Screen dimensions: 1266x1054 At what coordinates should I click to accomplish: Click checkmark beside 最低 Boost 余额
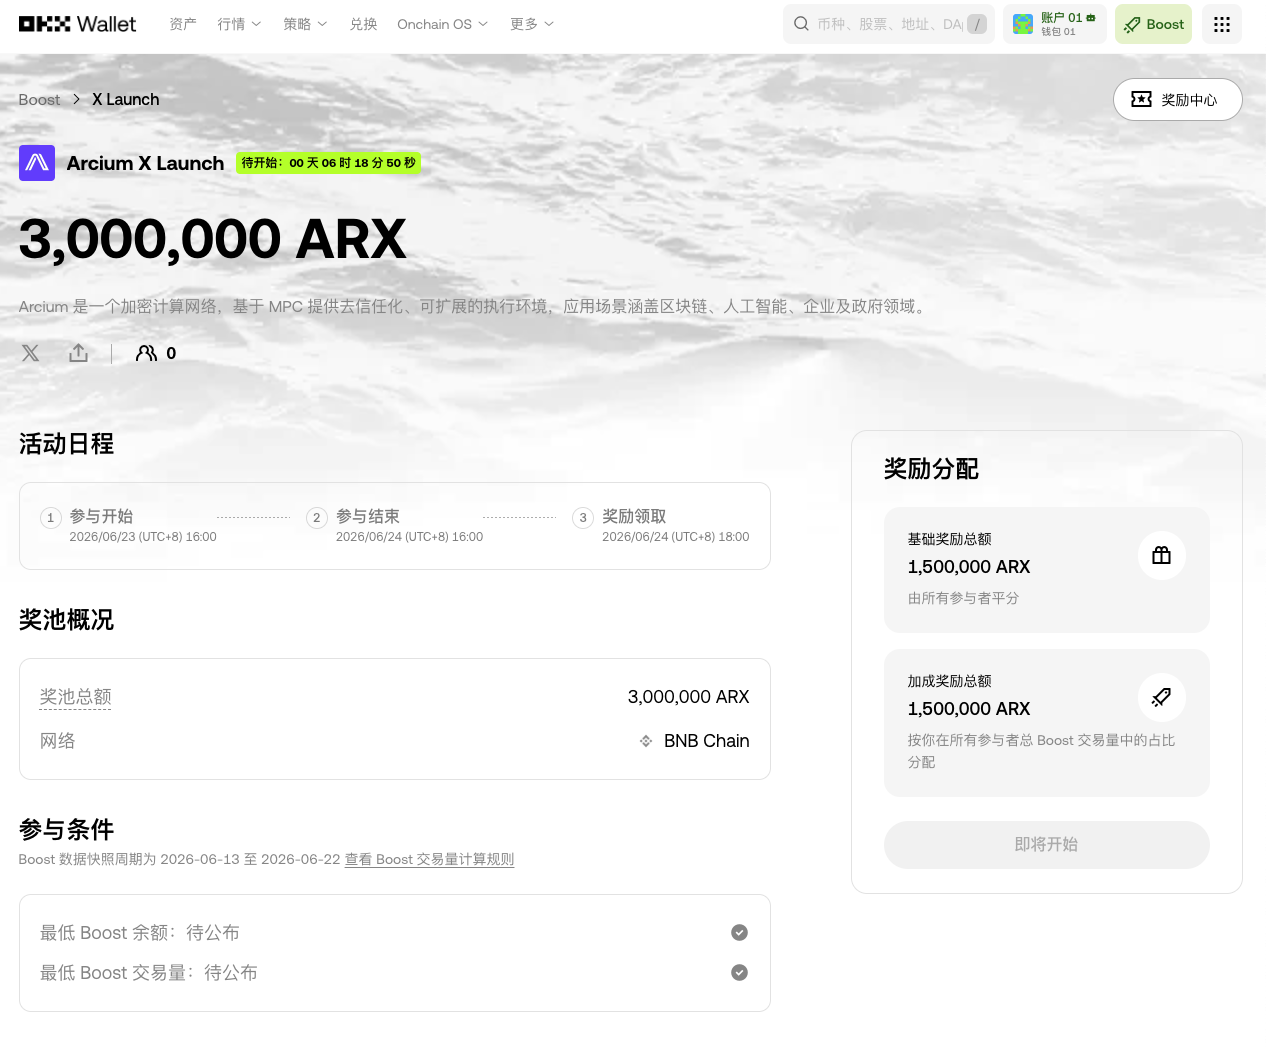pos(739,933)
